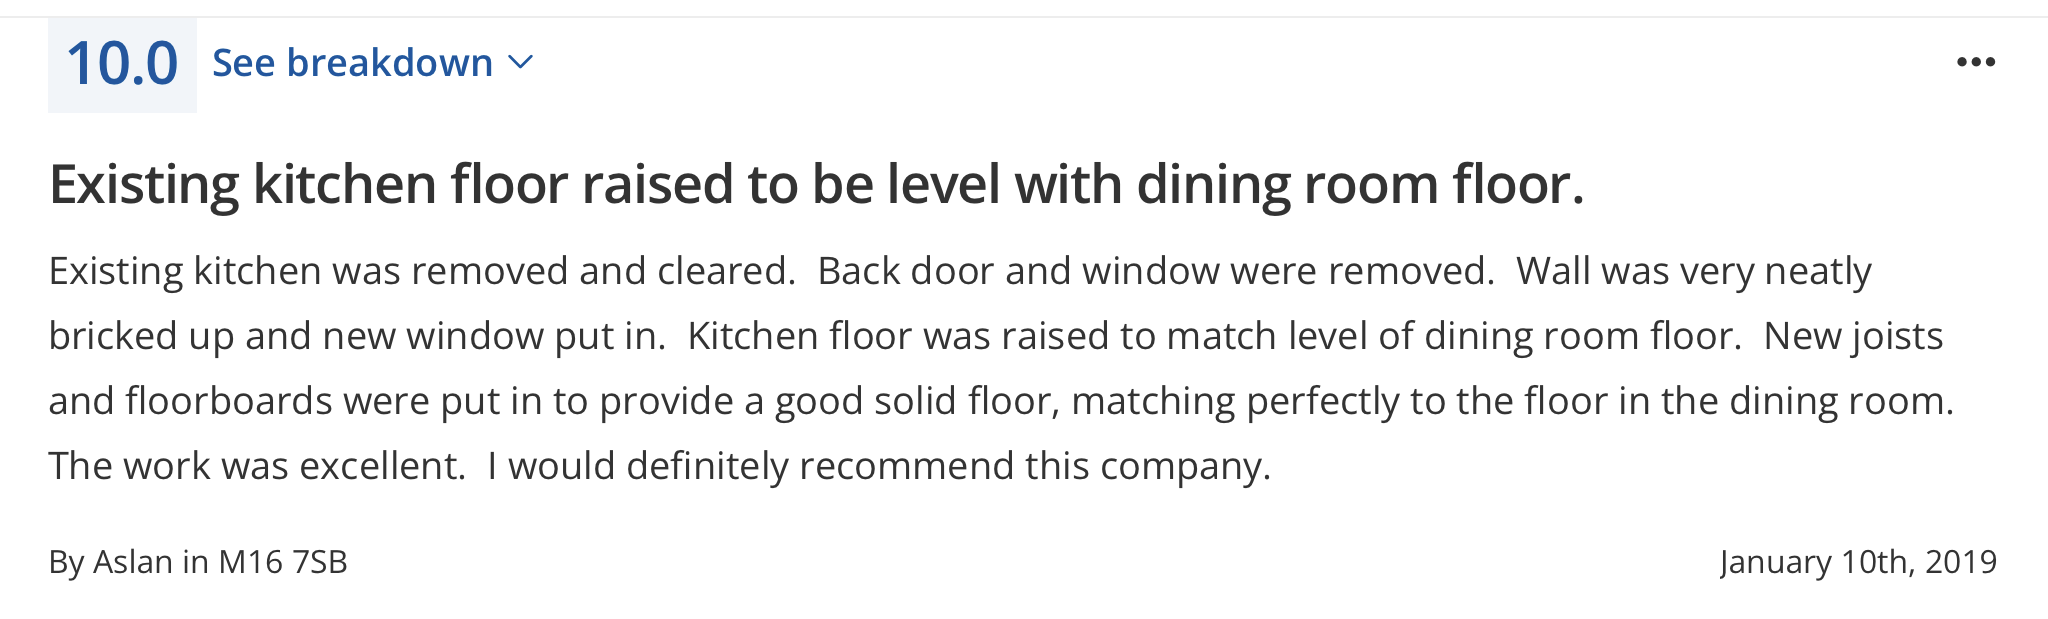The width and height of the screenshot is (2048, 619).
Task: Open the See breakdown link
Action: (x=353, y=63)
